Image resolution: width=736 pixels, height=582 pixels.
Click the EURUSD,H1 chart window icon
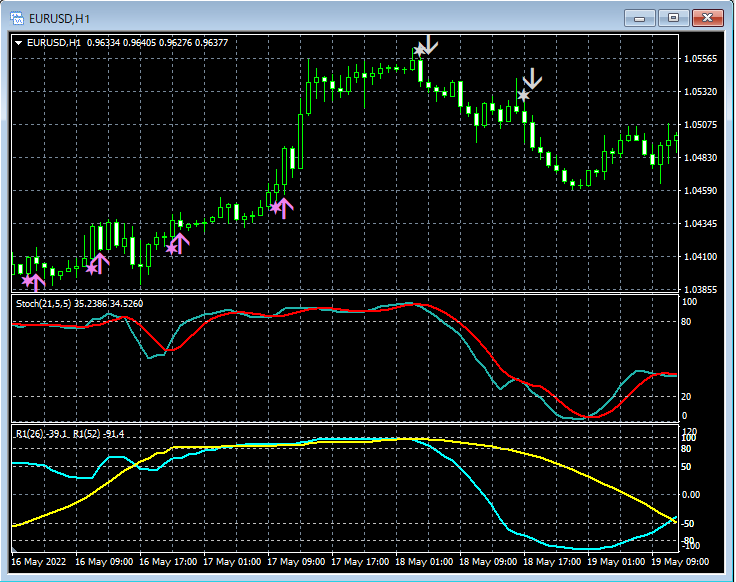coord(17,18)
